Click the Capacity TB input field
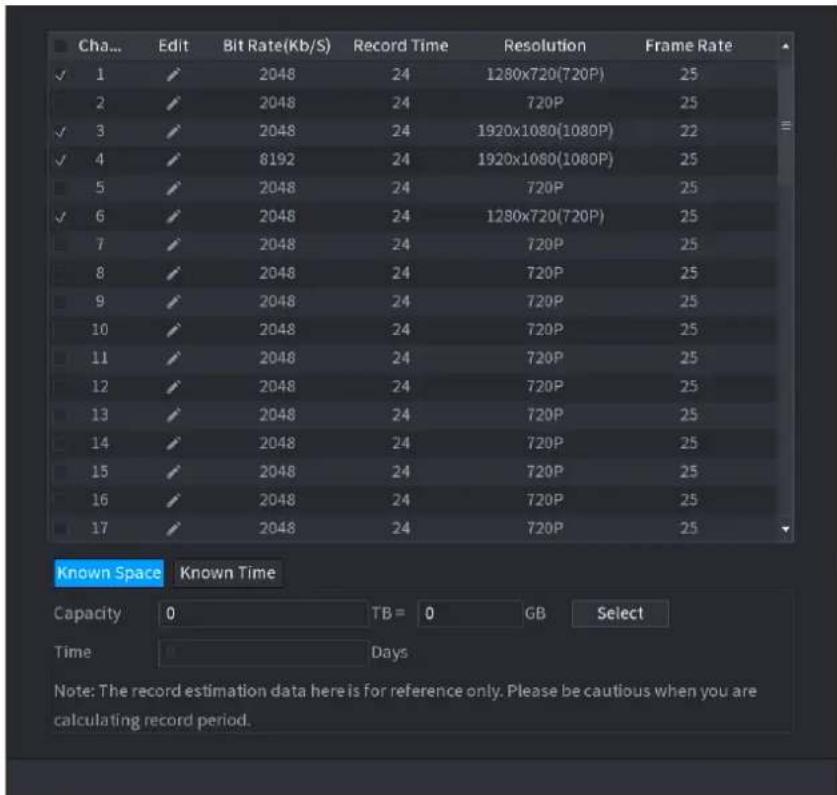Screen dimensions: 837x795 pos(263,613)
